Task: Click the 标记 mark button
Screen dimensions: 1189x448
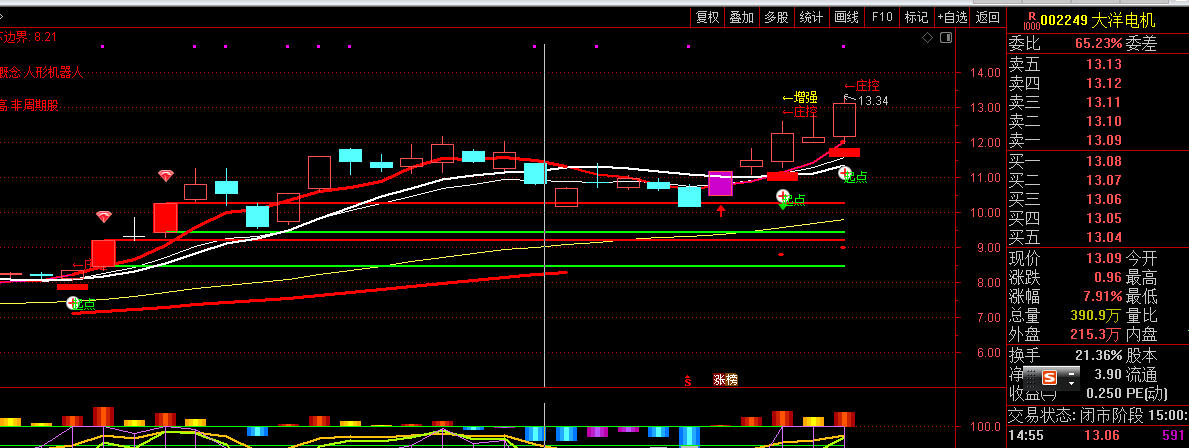Action: [916, 17]
